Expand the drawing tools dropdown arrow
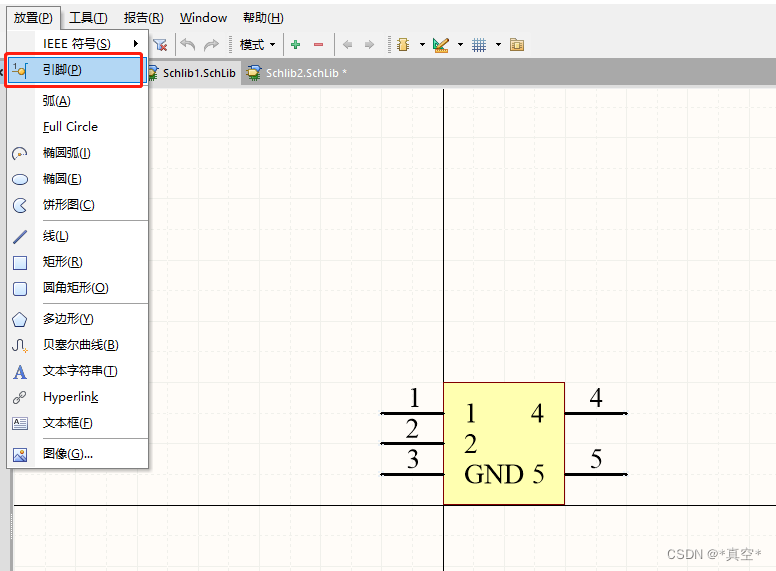Screen dimensions: 776x571 click(x=460, y=45)
